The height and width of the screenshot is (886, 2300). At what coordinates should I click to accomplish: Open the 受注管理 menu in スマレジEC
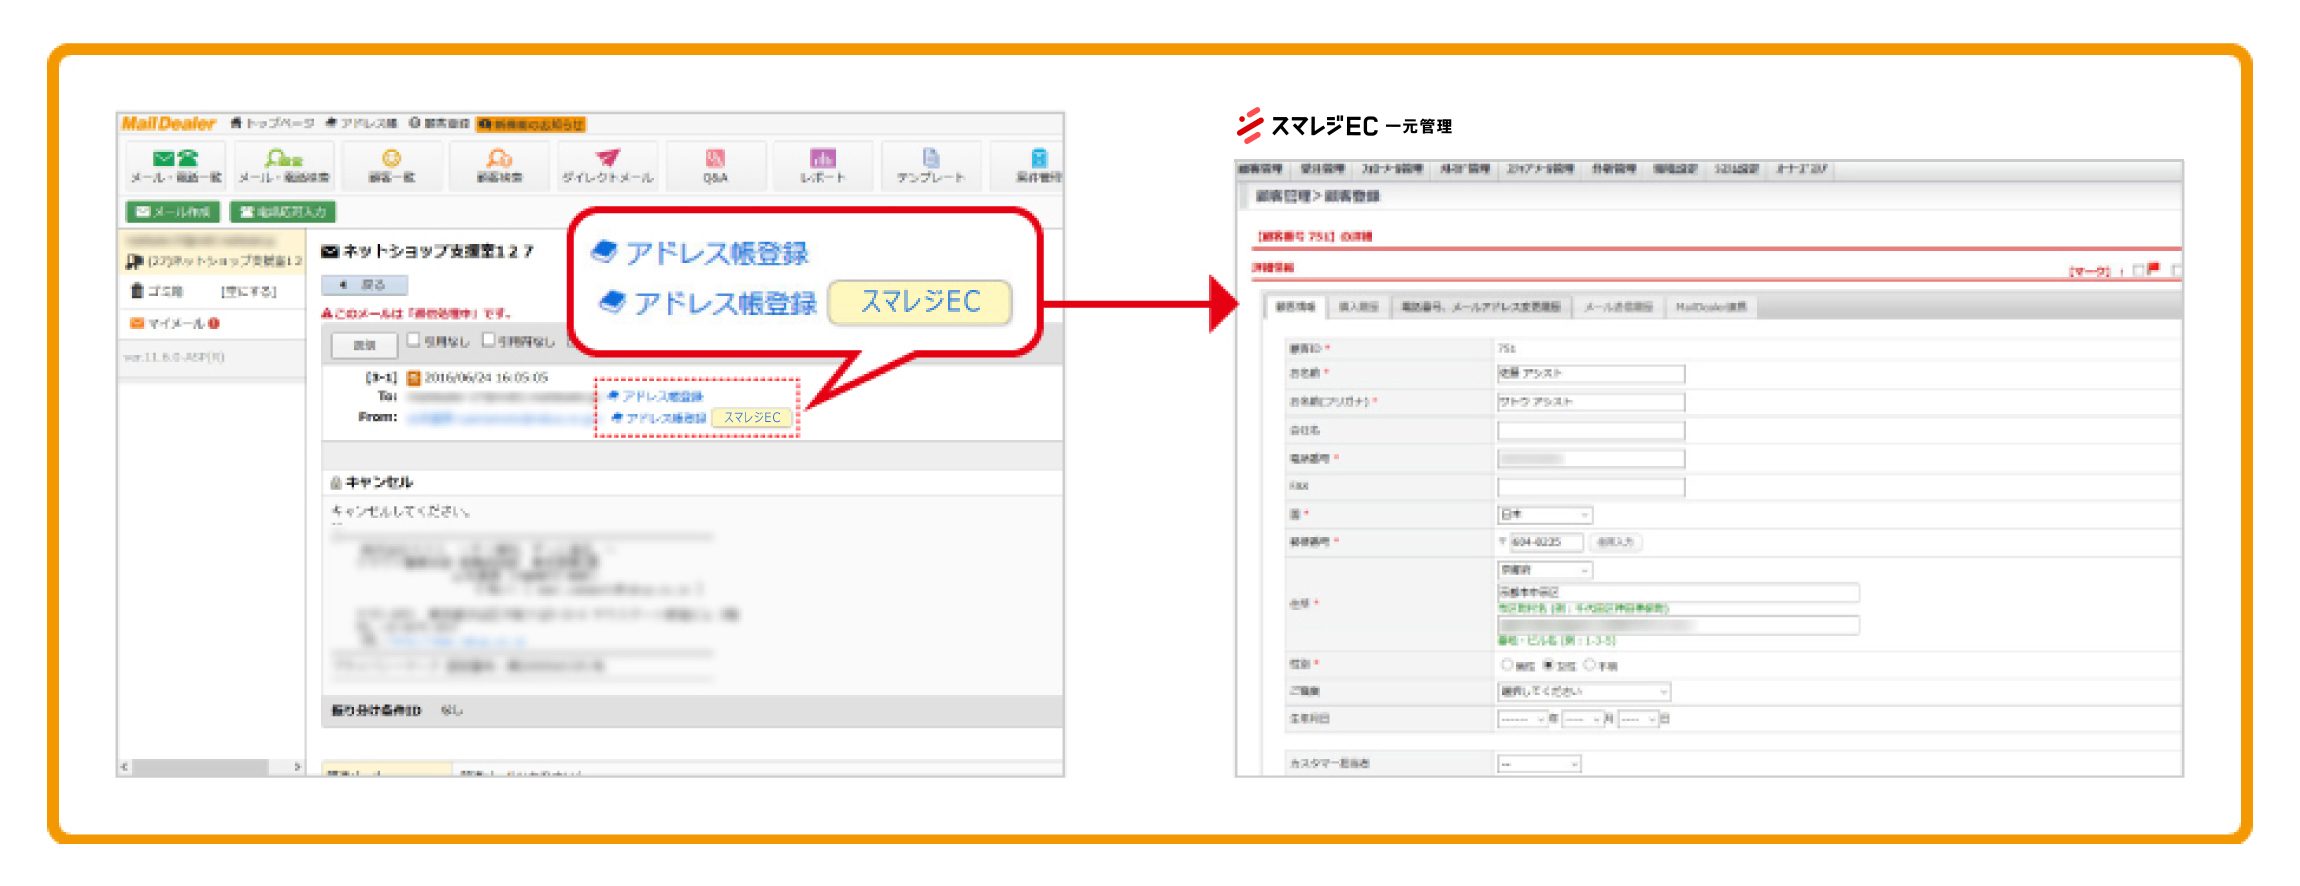[x=1322, y=169]
